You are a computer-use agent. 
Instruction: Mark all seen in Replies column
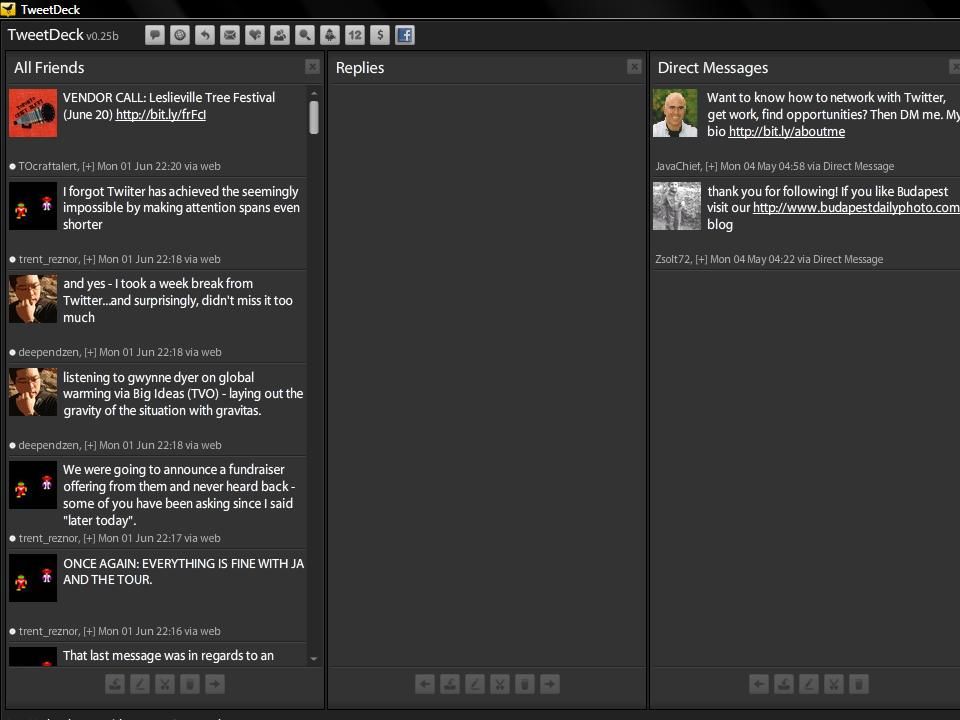(x=450, y=684)
